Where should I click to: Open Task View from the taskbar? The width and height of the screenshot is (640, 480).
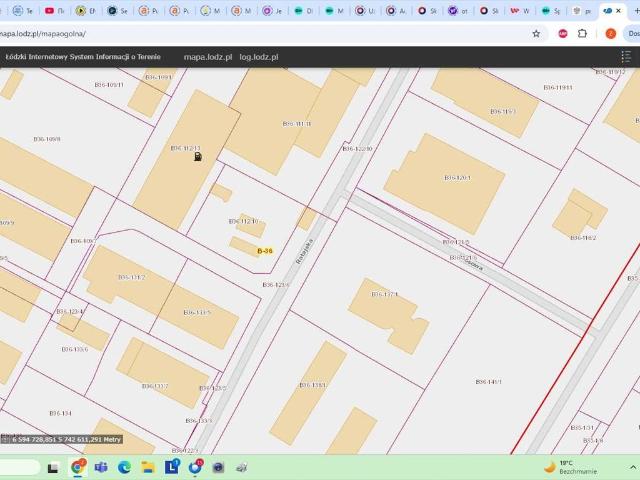click(54, 467)
